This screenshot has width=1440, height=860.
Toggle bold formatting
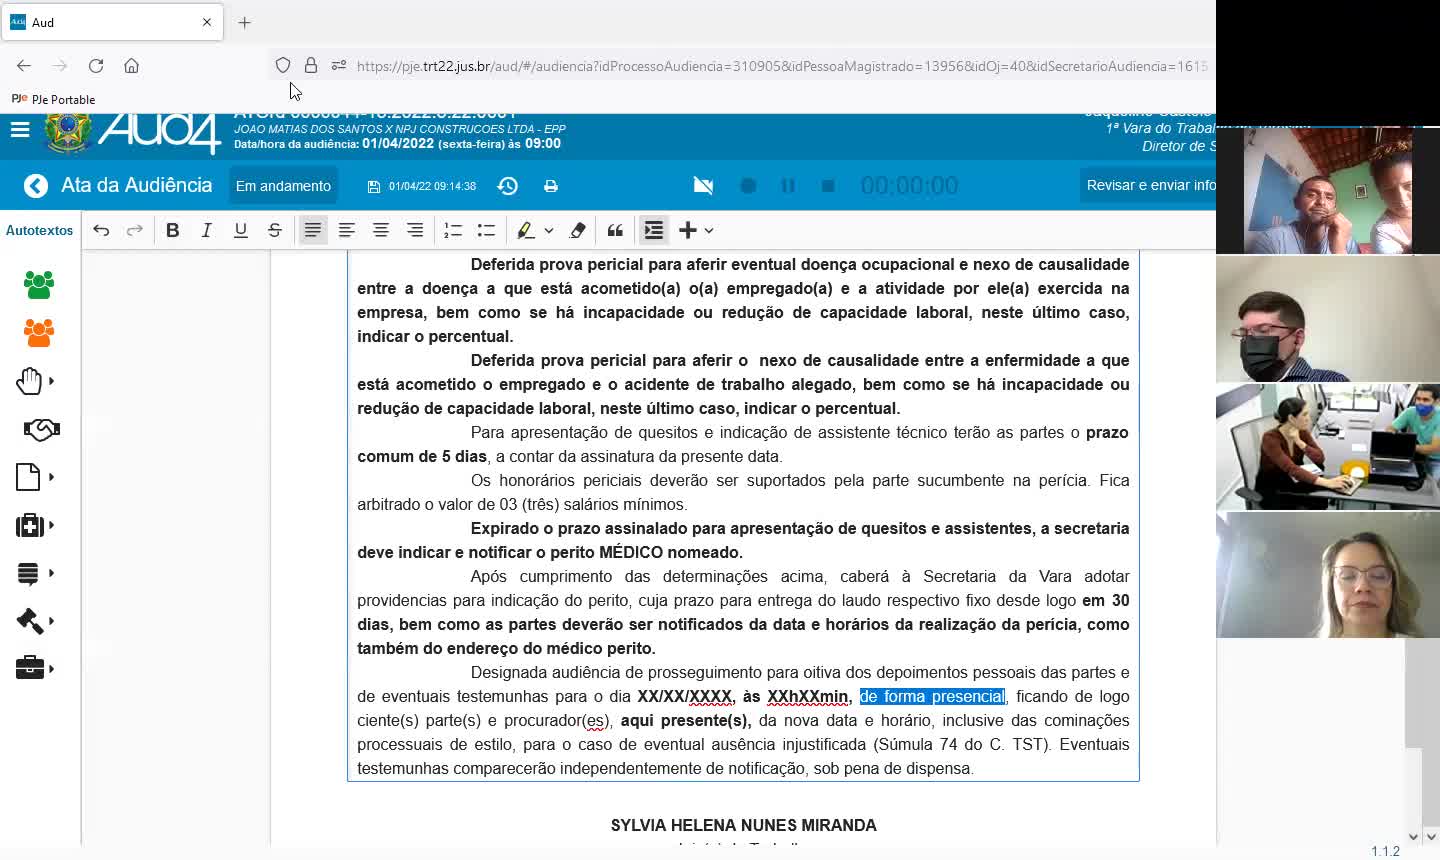[x=173, y=230]
